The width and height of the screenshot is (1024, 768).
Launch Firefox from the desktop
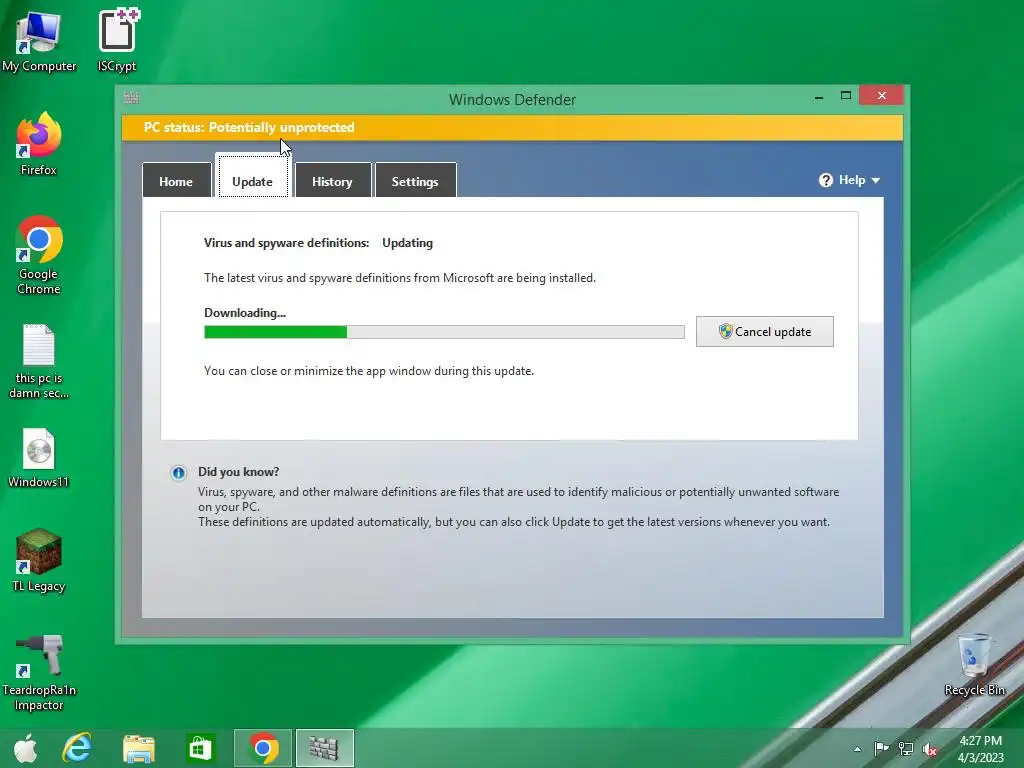39,144
